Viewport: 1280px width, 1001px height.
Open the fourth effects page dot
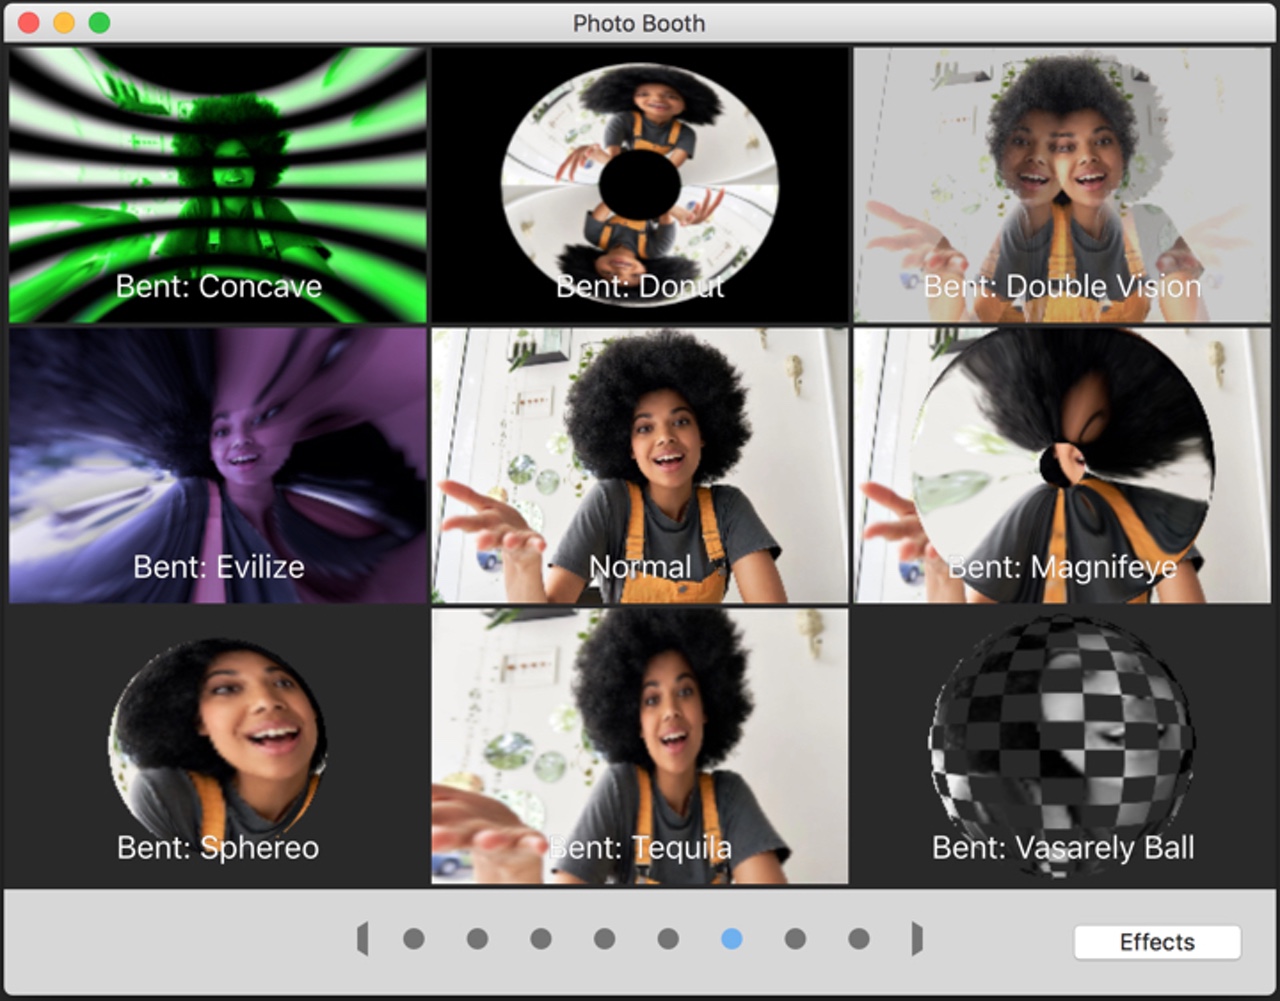[x=604, y=939]
